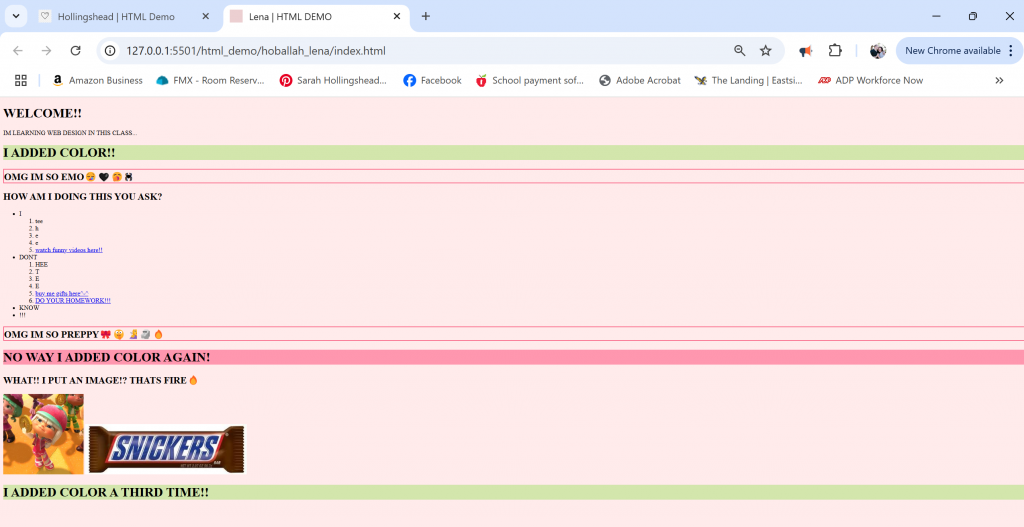This screenshot has height=527, width=1024.
Task: Show more hidden bookmarks chevron
Action: (x=999, y=80)
